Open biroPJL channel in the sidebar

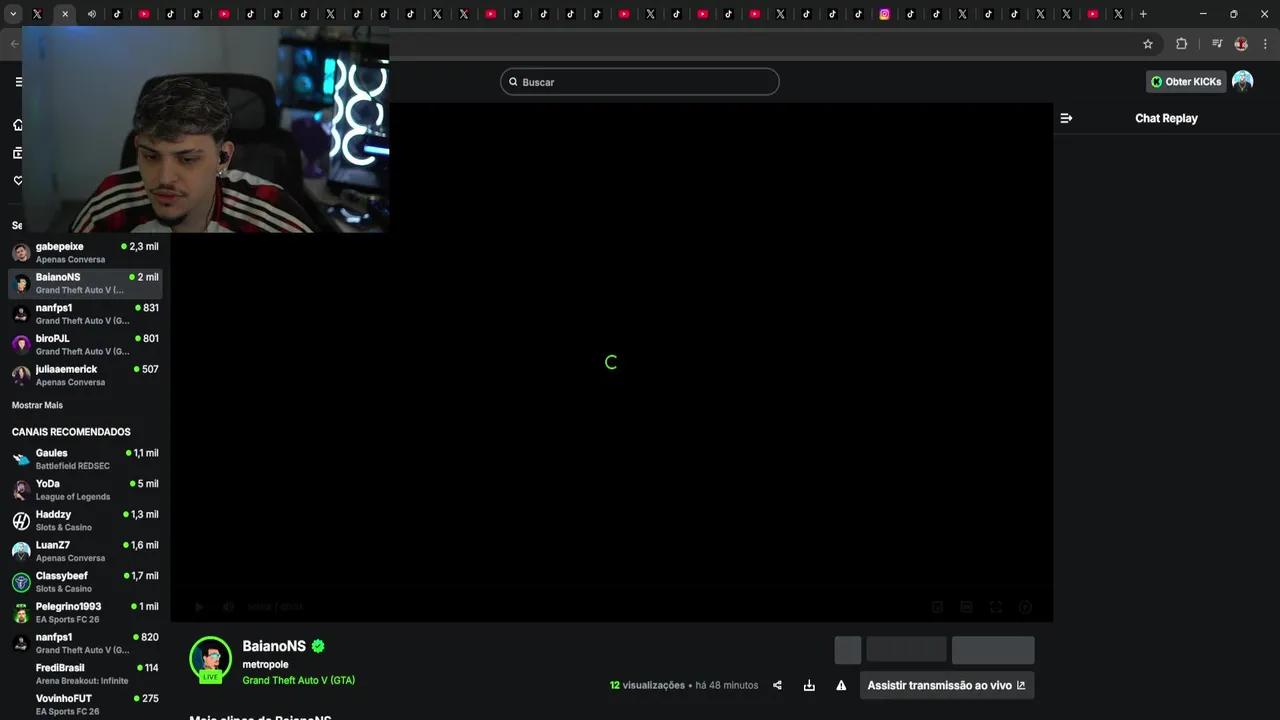(x=85, y=344)
